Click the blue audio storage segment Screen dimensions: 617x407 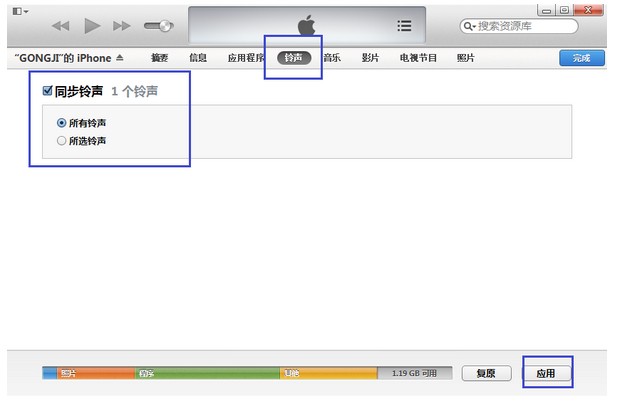(50, 373)
